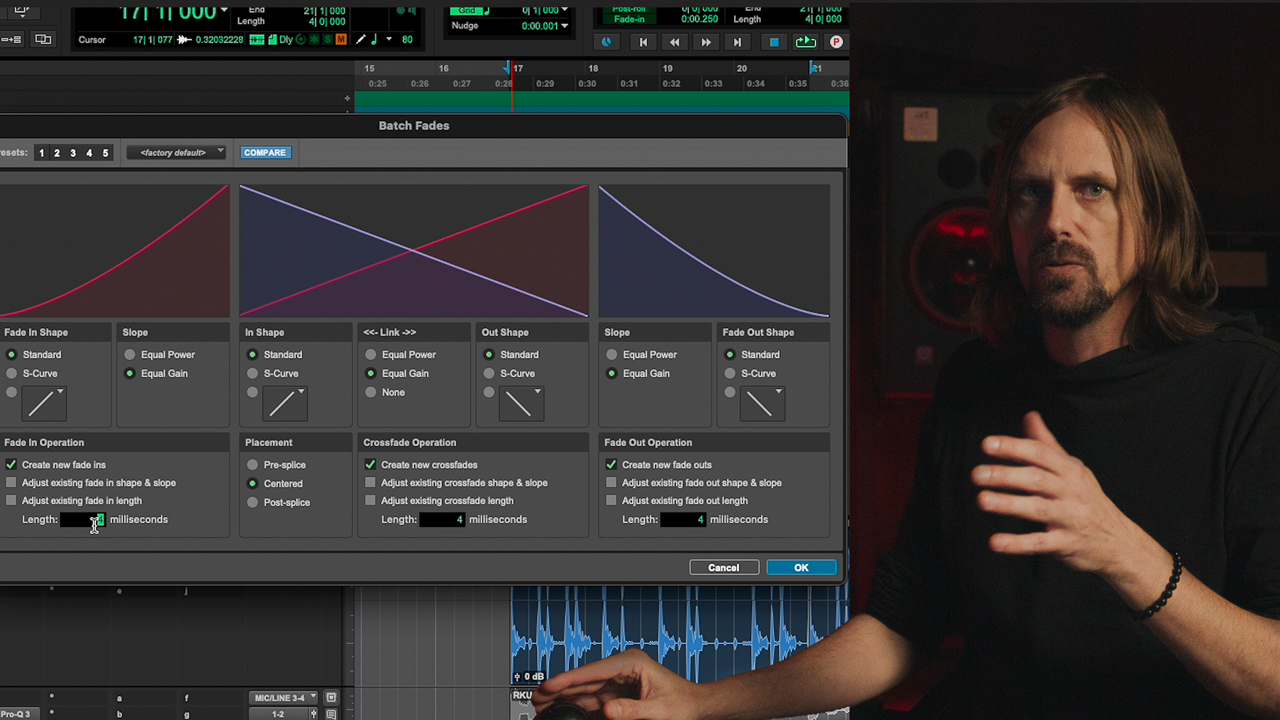1280x720 pixels.
Task: Click the waveform icon next to Cursor value
Action: pyautogui.click(x=184, y=40)
